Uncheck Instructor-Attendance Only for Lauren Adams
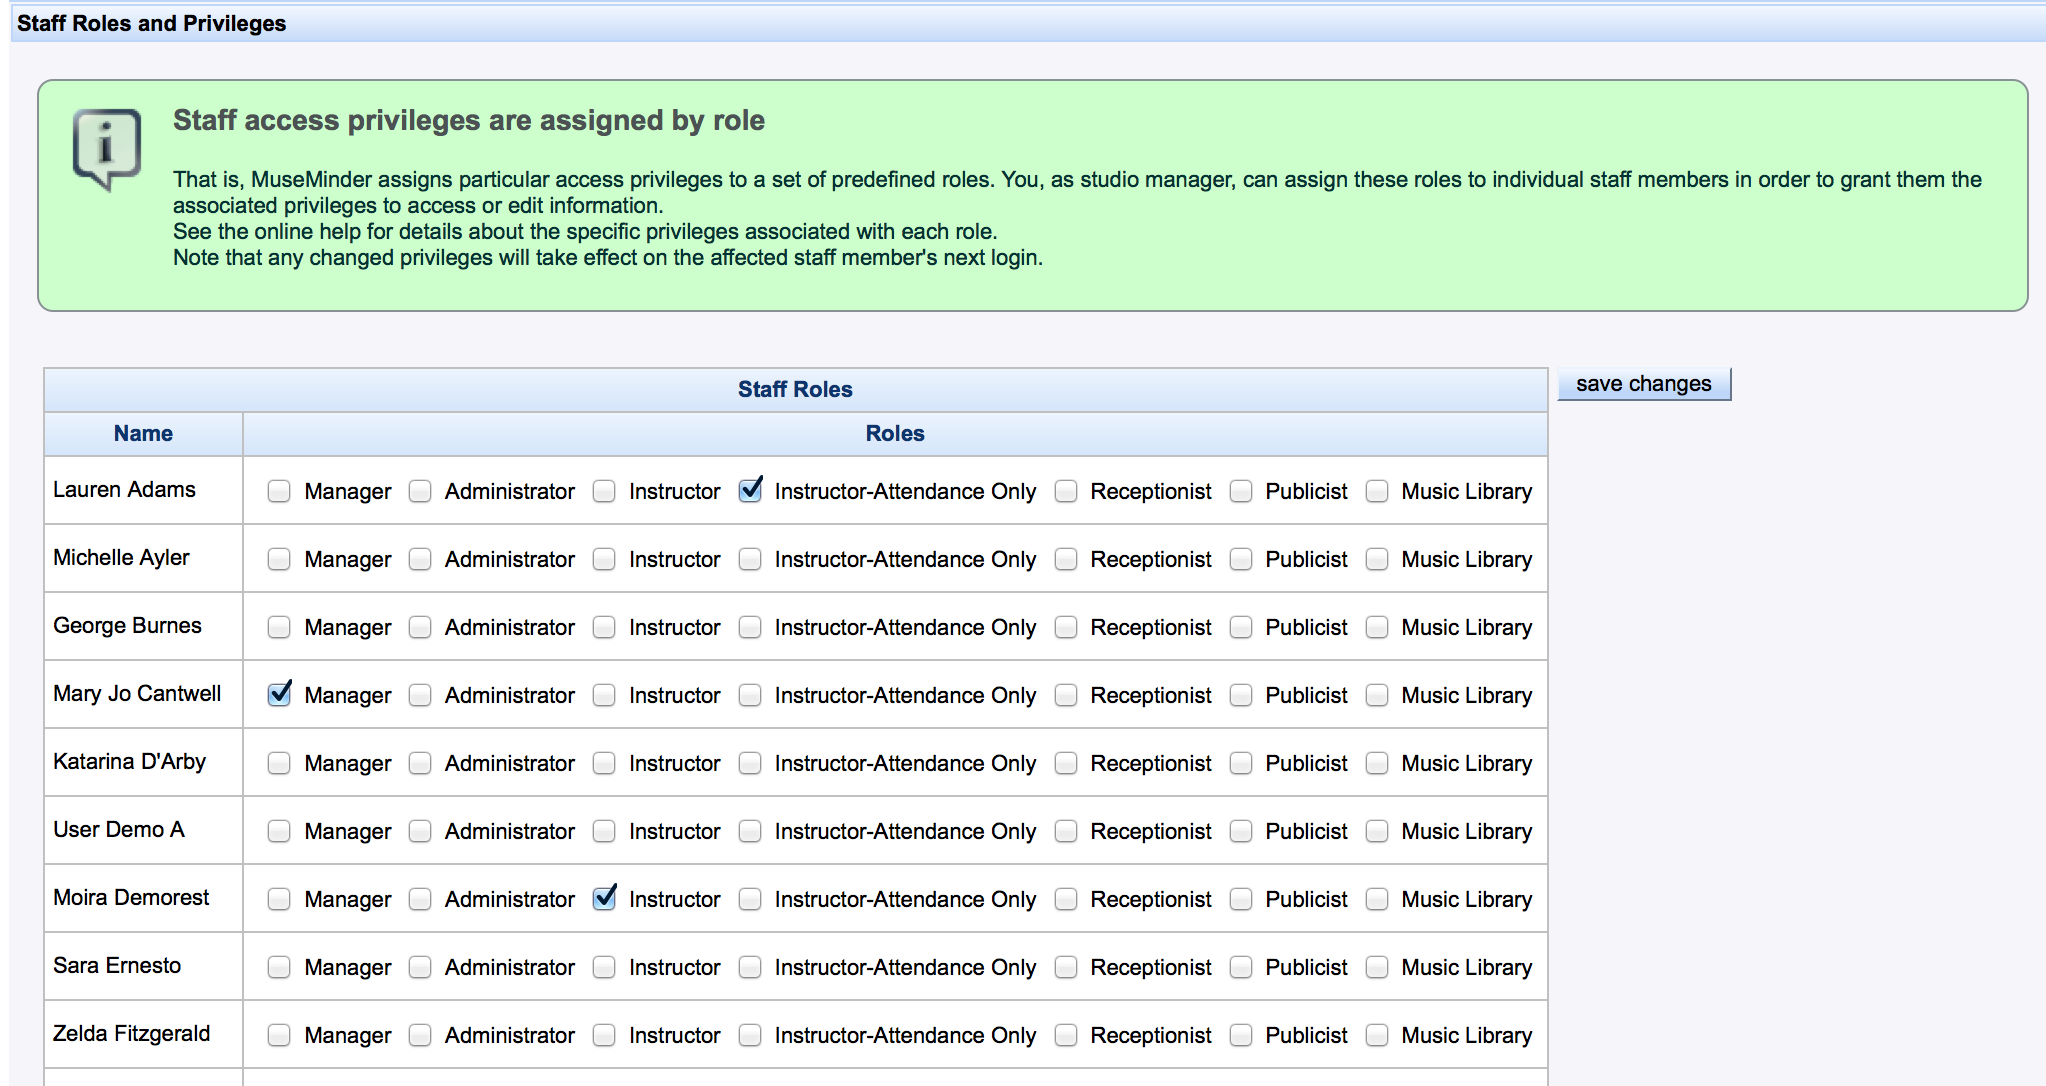2046x1086 pixels. click(x=750, y=491)
